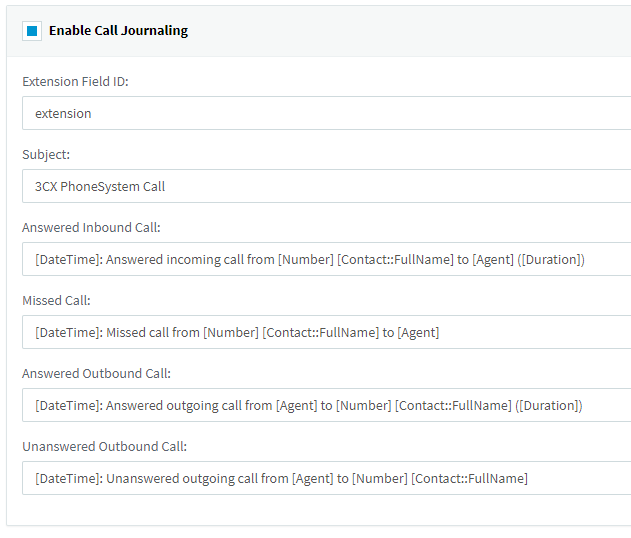Click the "3CX PhoneSystem Call" subject text

[x=100, y=187]
